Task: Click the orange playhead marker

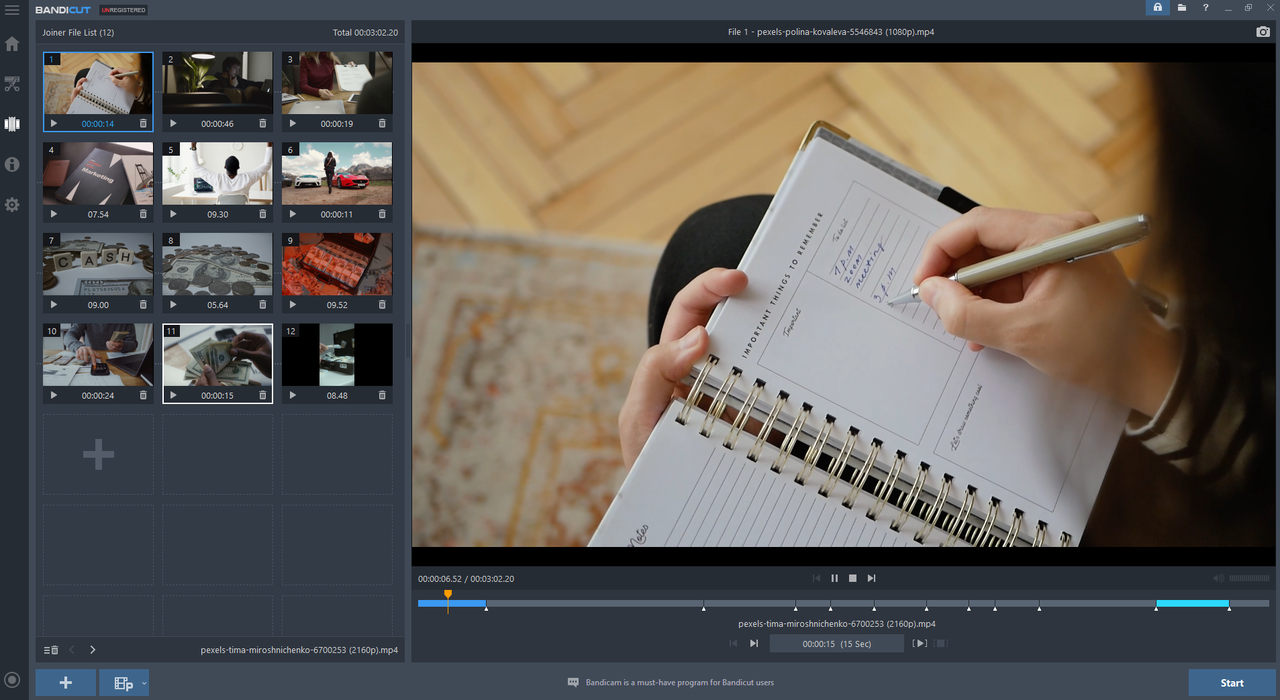Action: click(x=448, y=597)
